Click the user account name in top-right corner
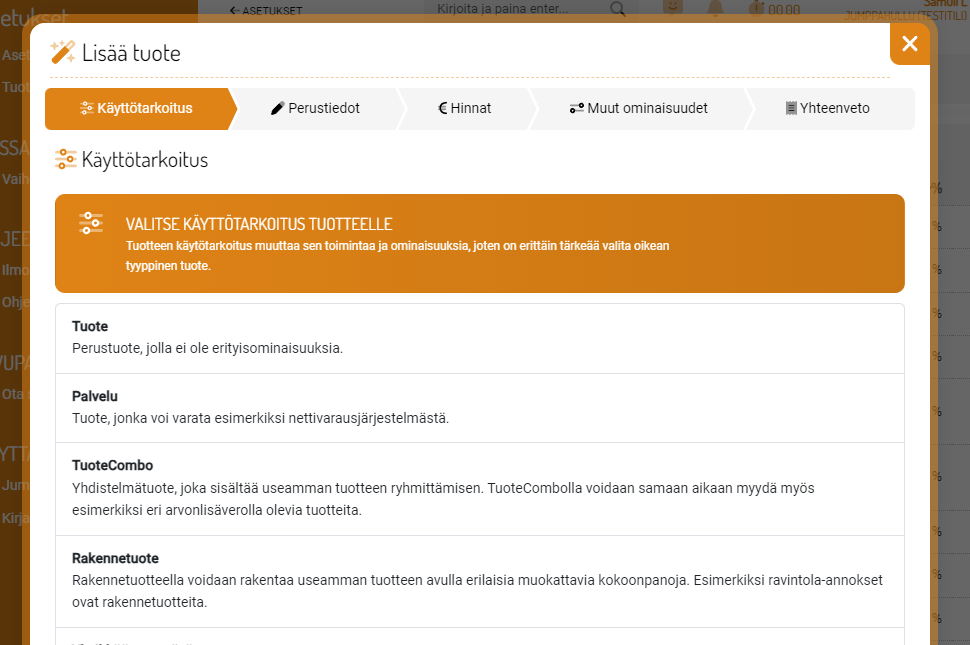 point(946,6)
